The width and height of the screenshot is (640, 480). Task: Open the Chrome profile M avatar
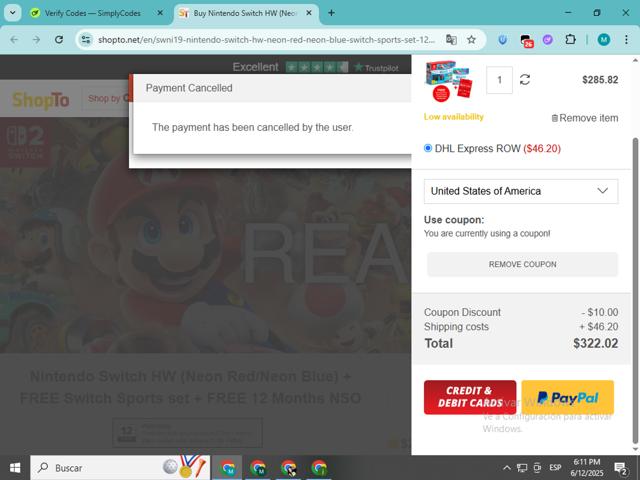coord(604,40)
